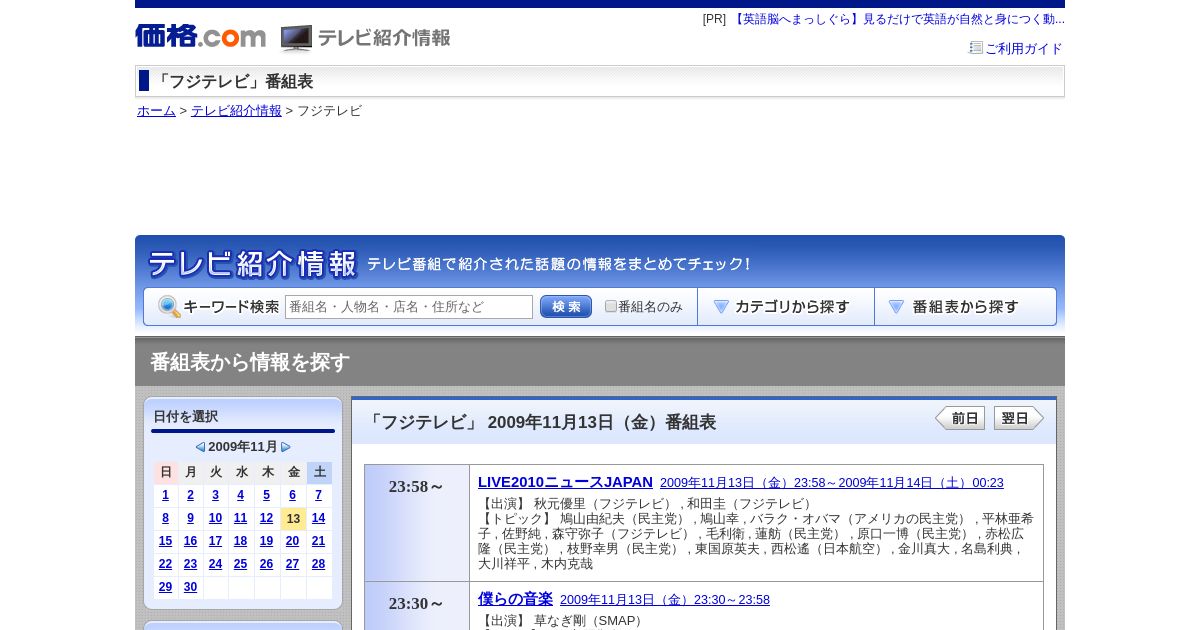This screenshot has width=1200, height=630.
Task: Select highlighted November 13 in calendar
Action: tap(293, 519)
